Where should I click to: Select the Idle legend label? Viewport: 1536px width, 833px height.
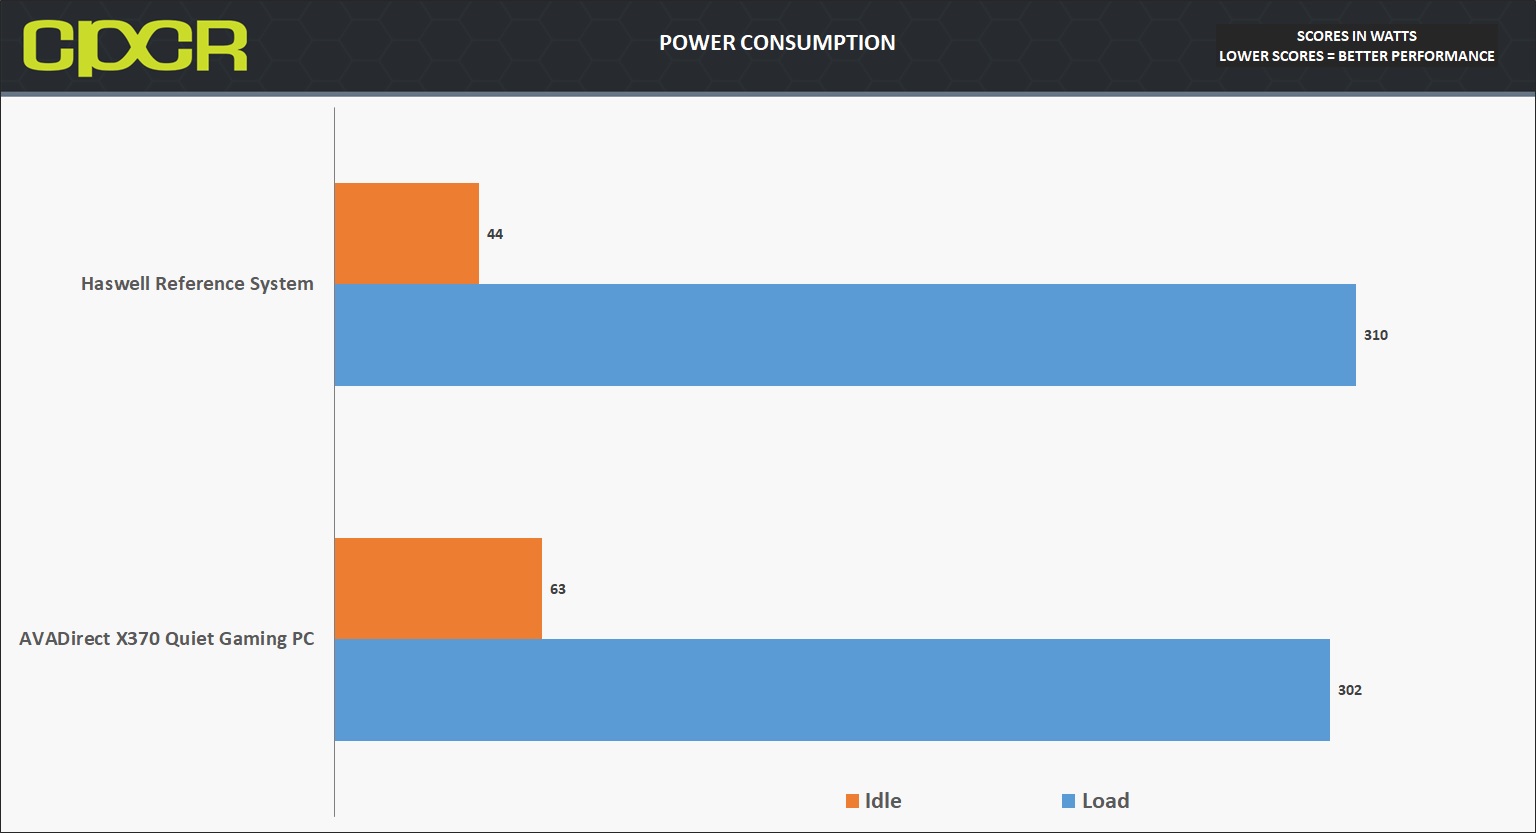pos(883,801)
